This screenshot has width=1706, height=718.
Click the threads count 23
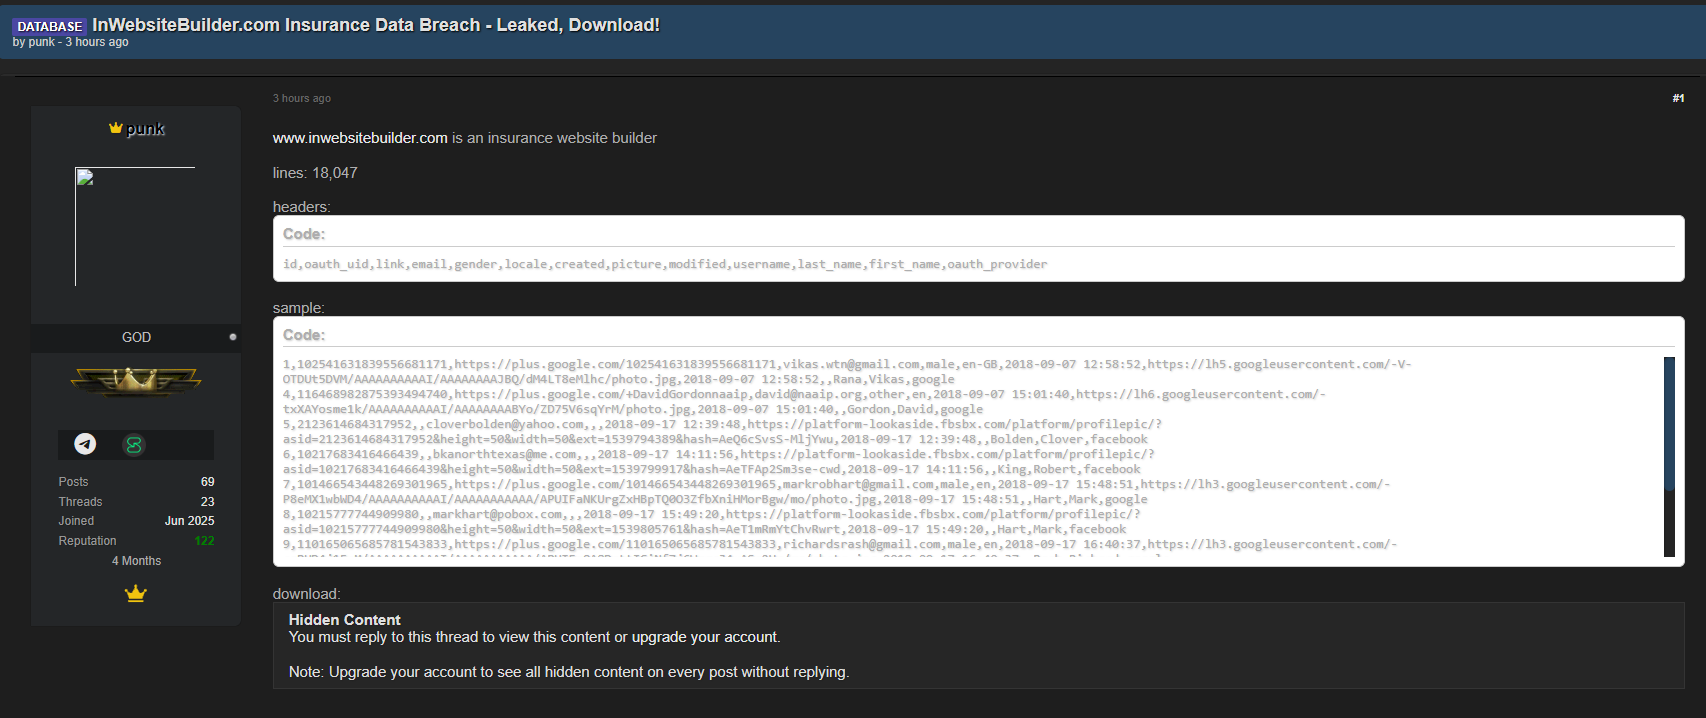click(x=207, y=502)
